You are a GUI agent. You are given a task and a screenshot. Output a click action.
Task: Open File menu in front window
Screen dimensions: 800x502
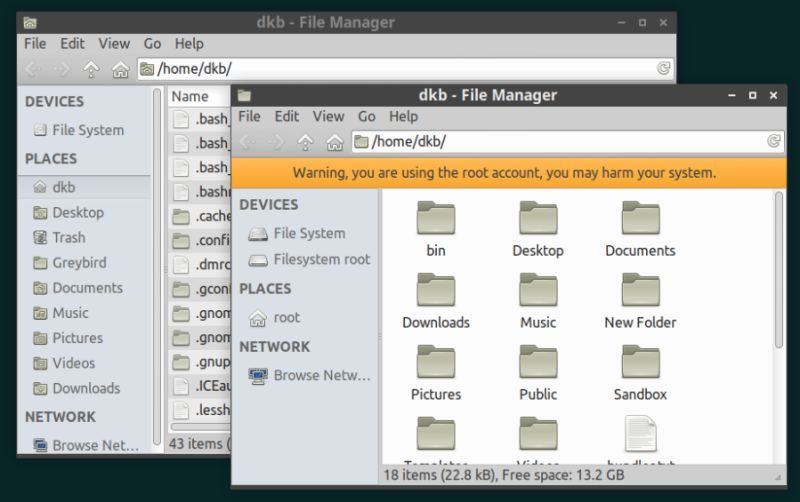pyautogui.click(x=249, y=116)
